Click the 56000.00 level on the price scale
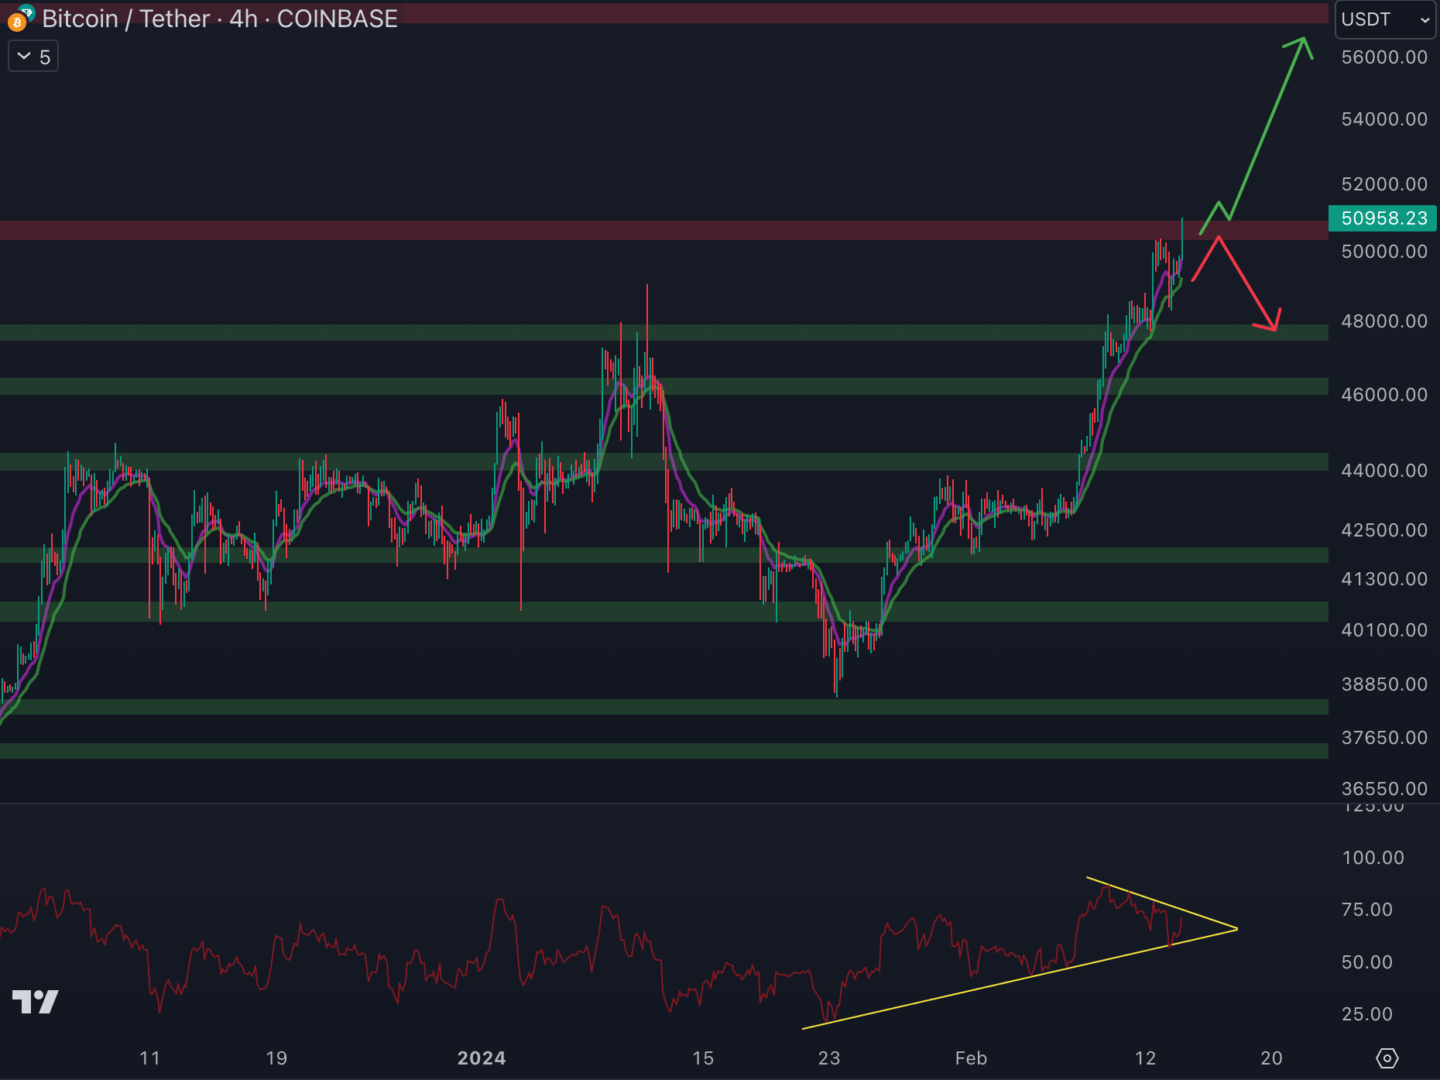Viewport: 1440px width, 1080px height. pos(1384,57)
